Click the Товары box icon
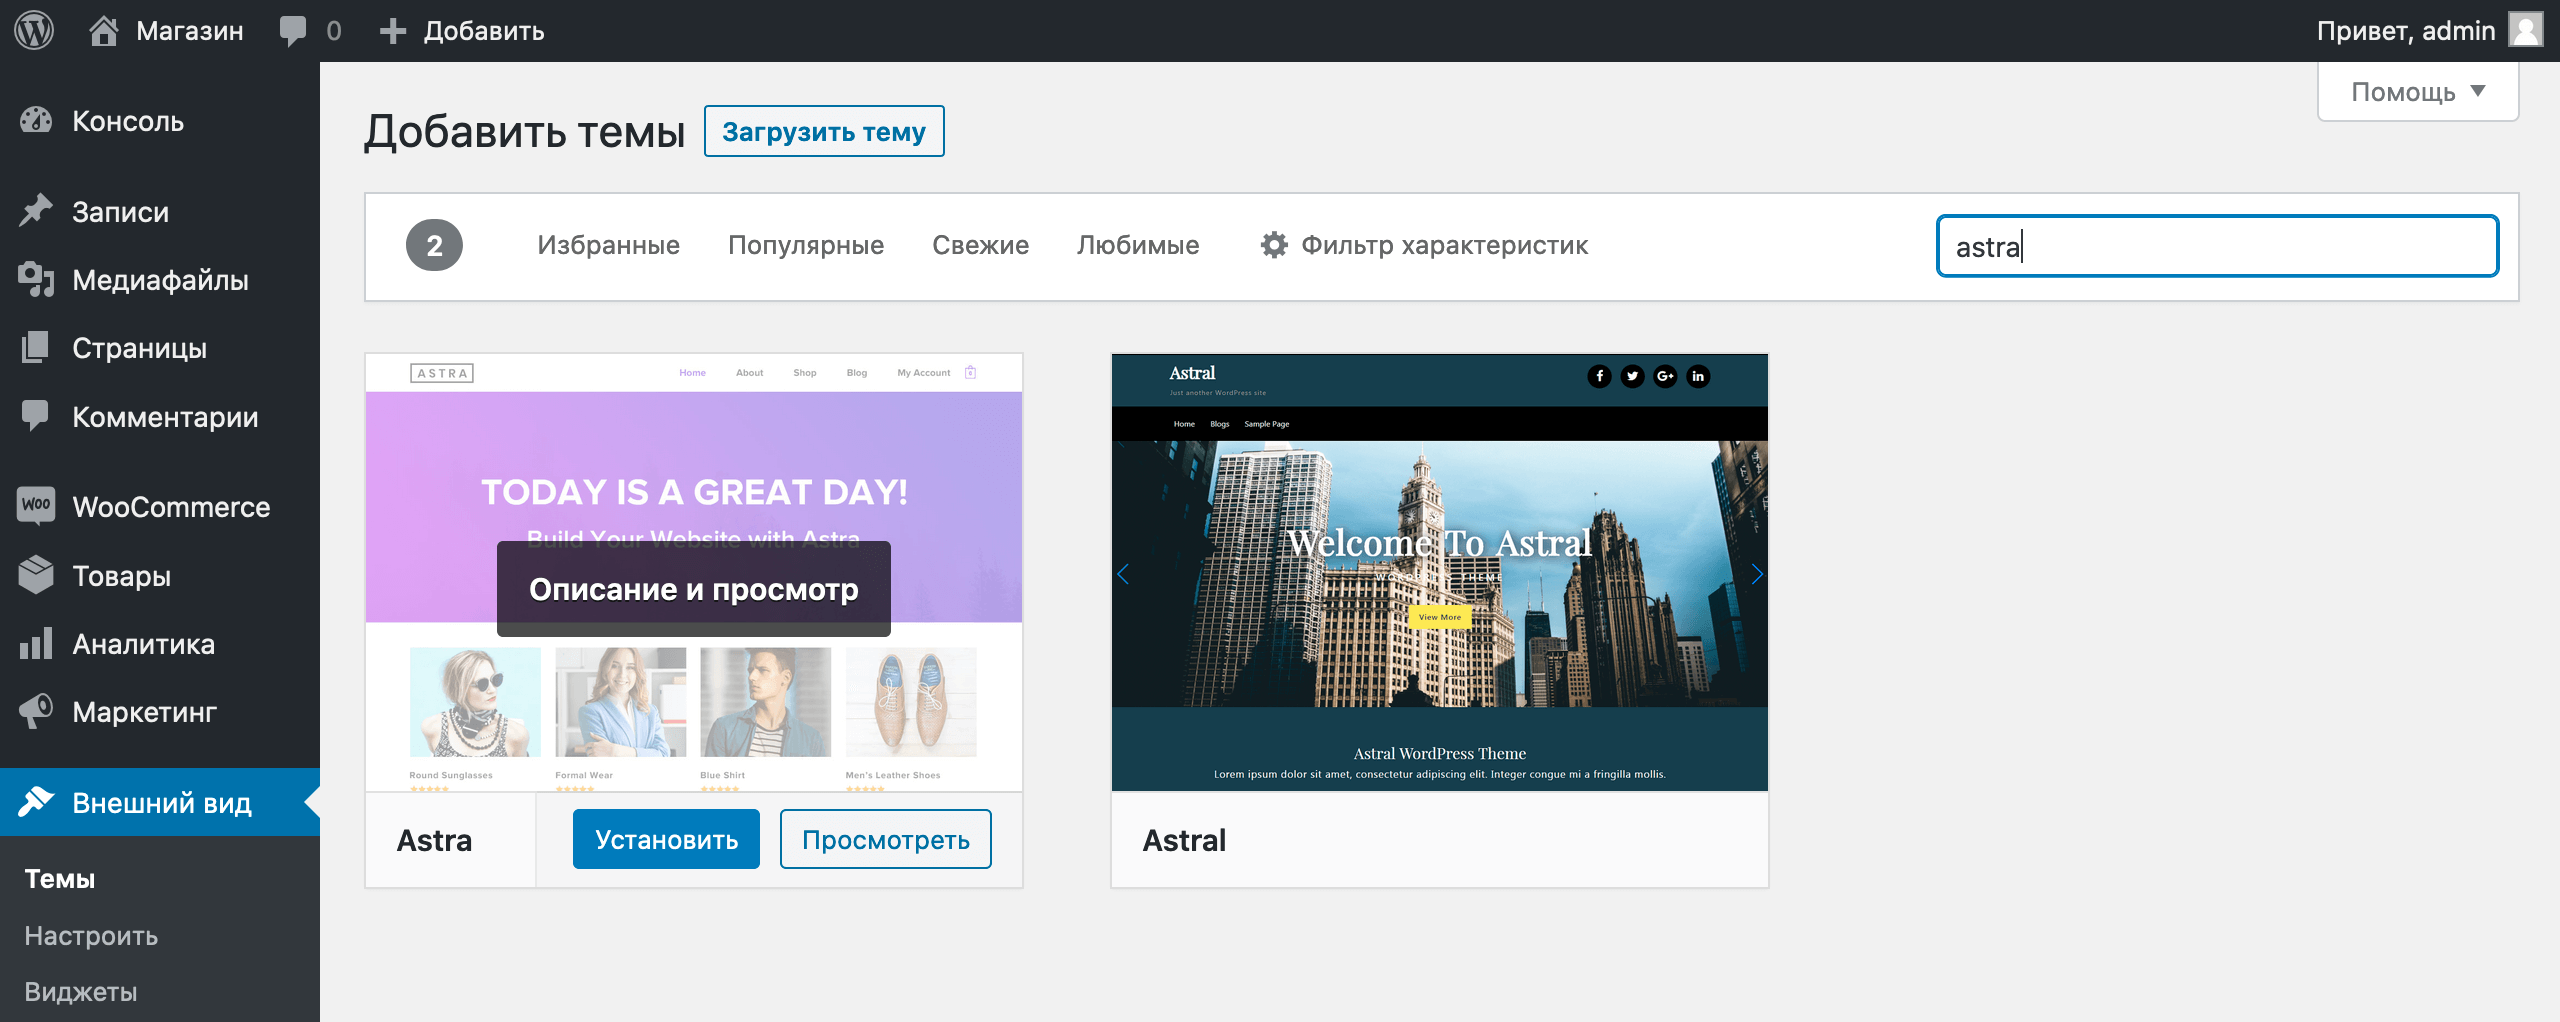This screenshot has height=1022, width=2560. pyautogui.click(x=36, y=575)
